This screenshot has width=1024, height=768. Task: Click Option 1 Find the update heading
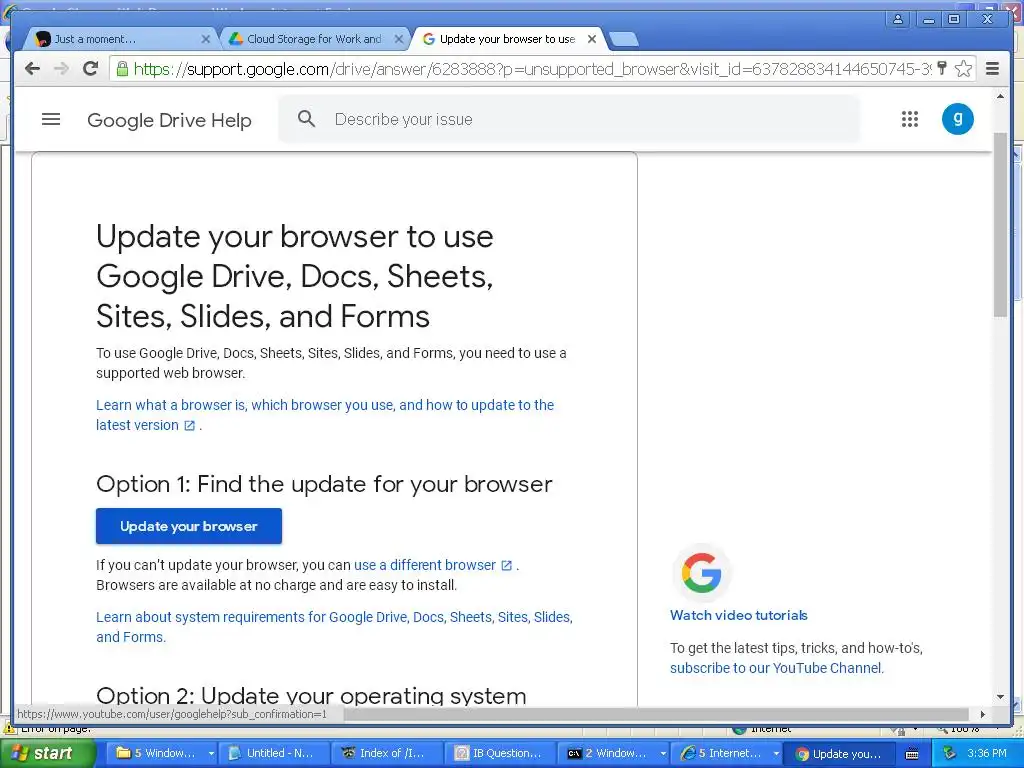(324, 484)
